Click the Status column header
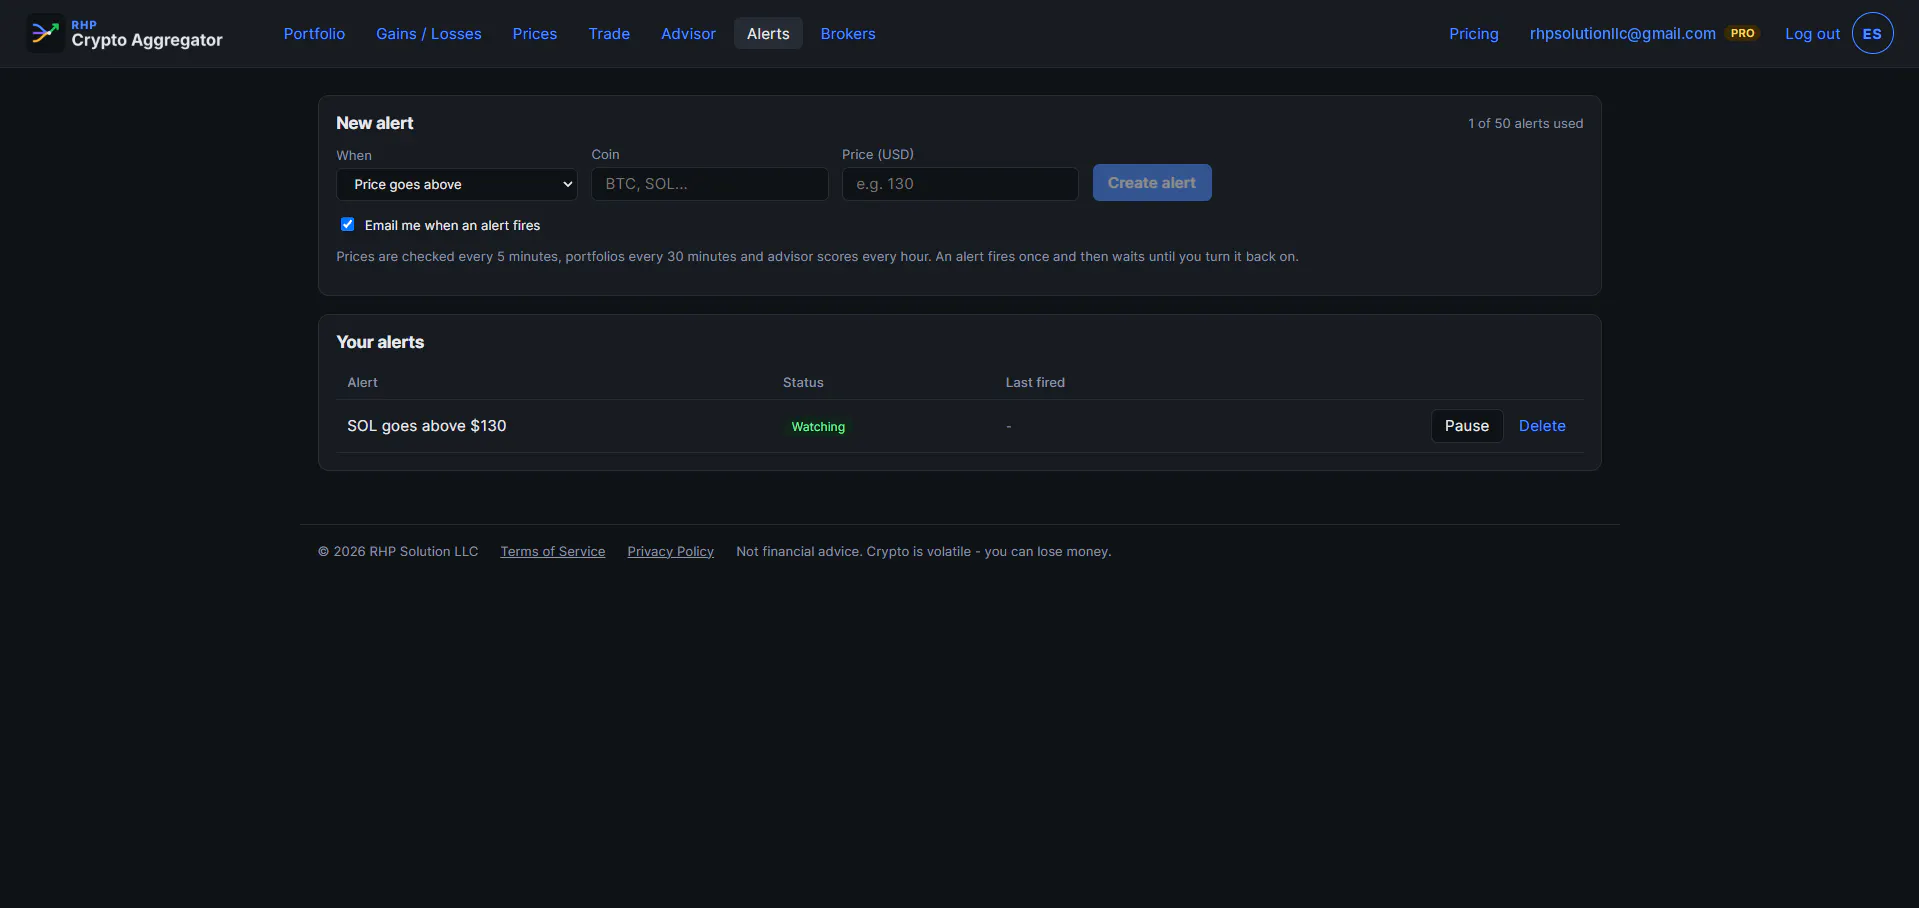Screen dimensions: 1919x908 pyautogui.click(x=803, y=382)
